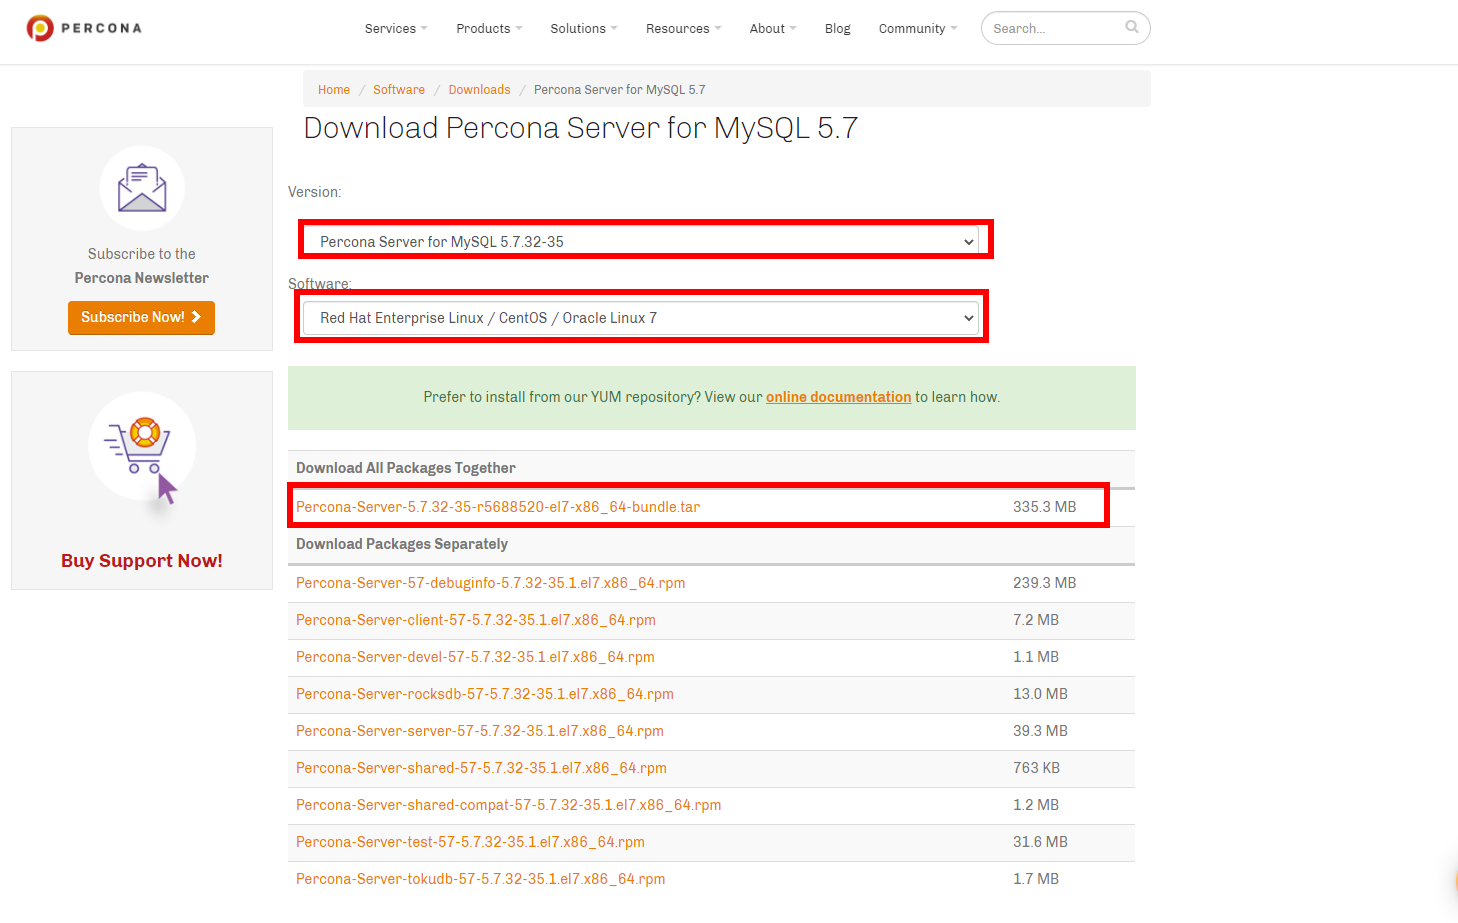Click the newsletter envelope icon
This screenshot has height=923, width=1458.
[x=141, y=188]
